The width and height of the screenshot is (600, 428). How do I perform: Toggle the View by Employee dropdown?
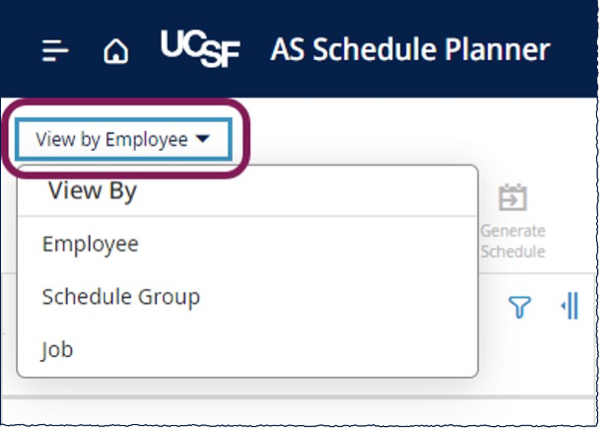(x=124, y=139)
